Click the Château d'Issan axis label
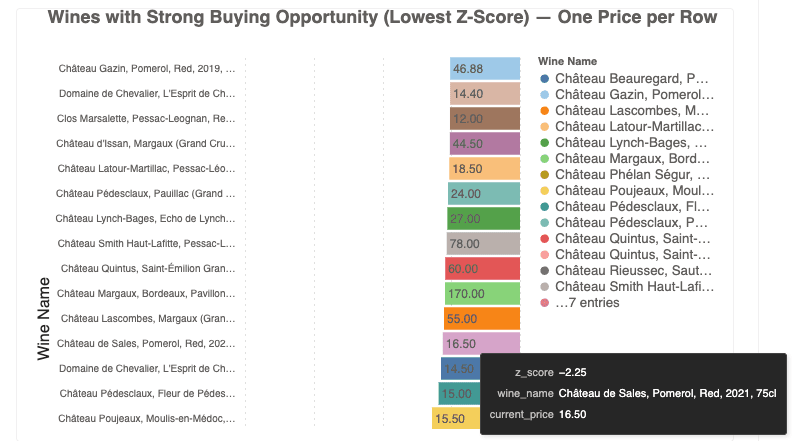This screenshot has height=441, width=798. pyautogui.click(x=146, y=144)
